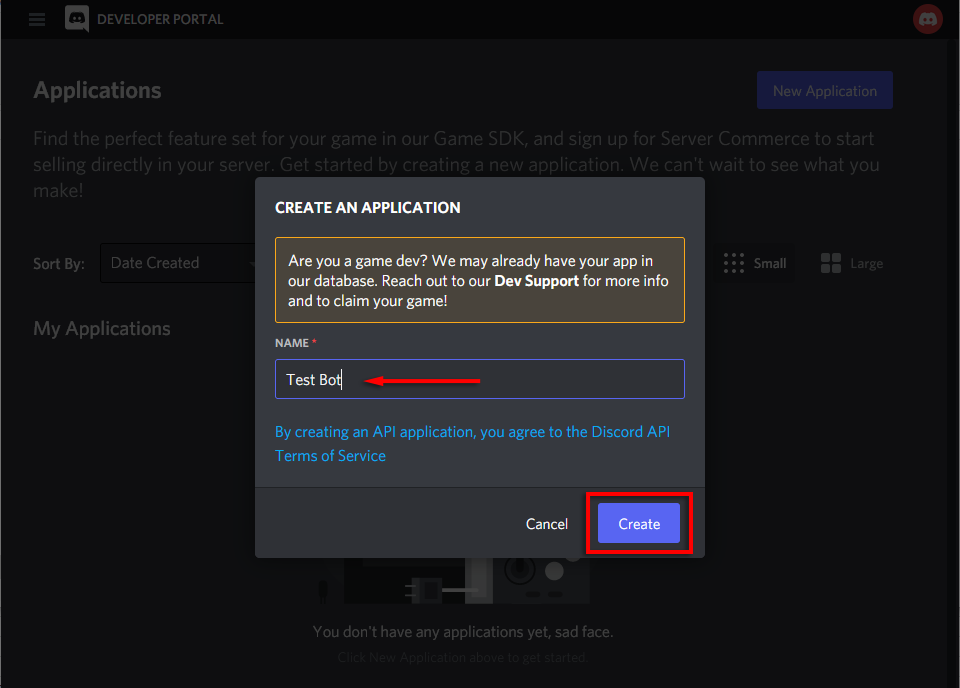The height and width of the screenshot is (688, 960).
Task: Click the Discord logo icon
Action: point(77,19)
